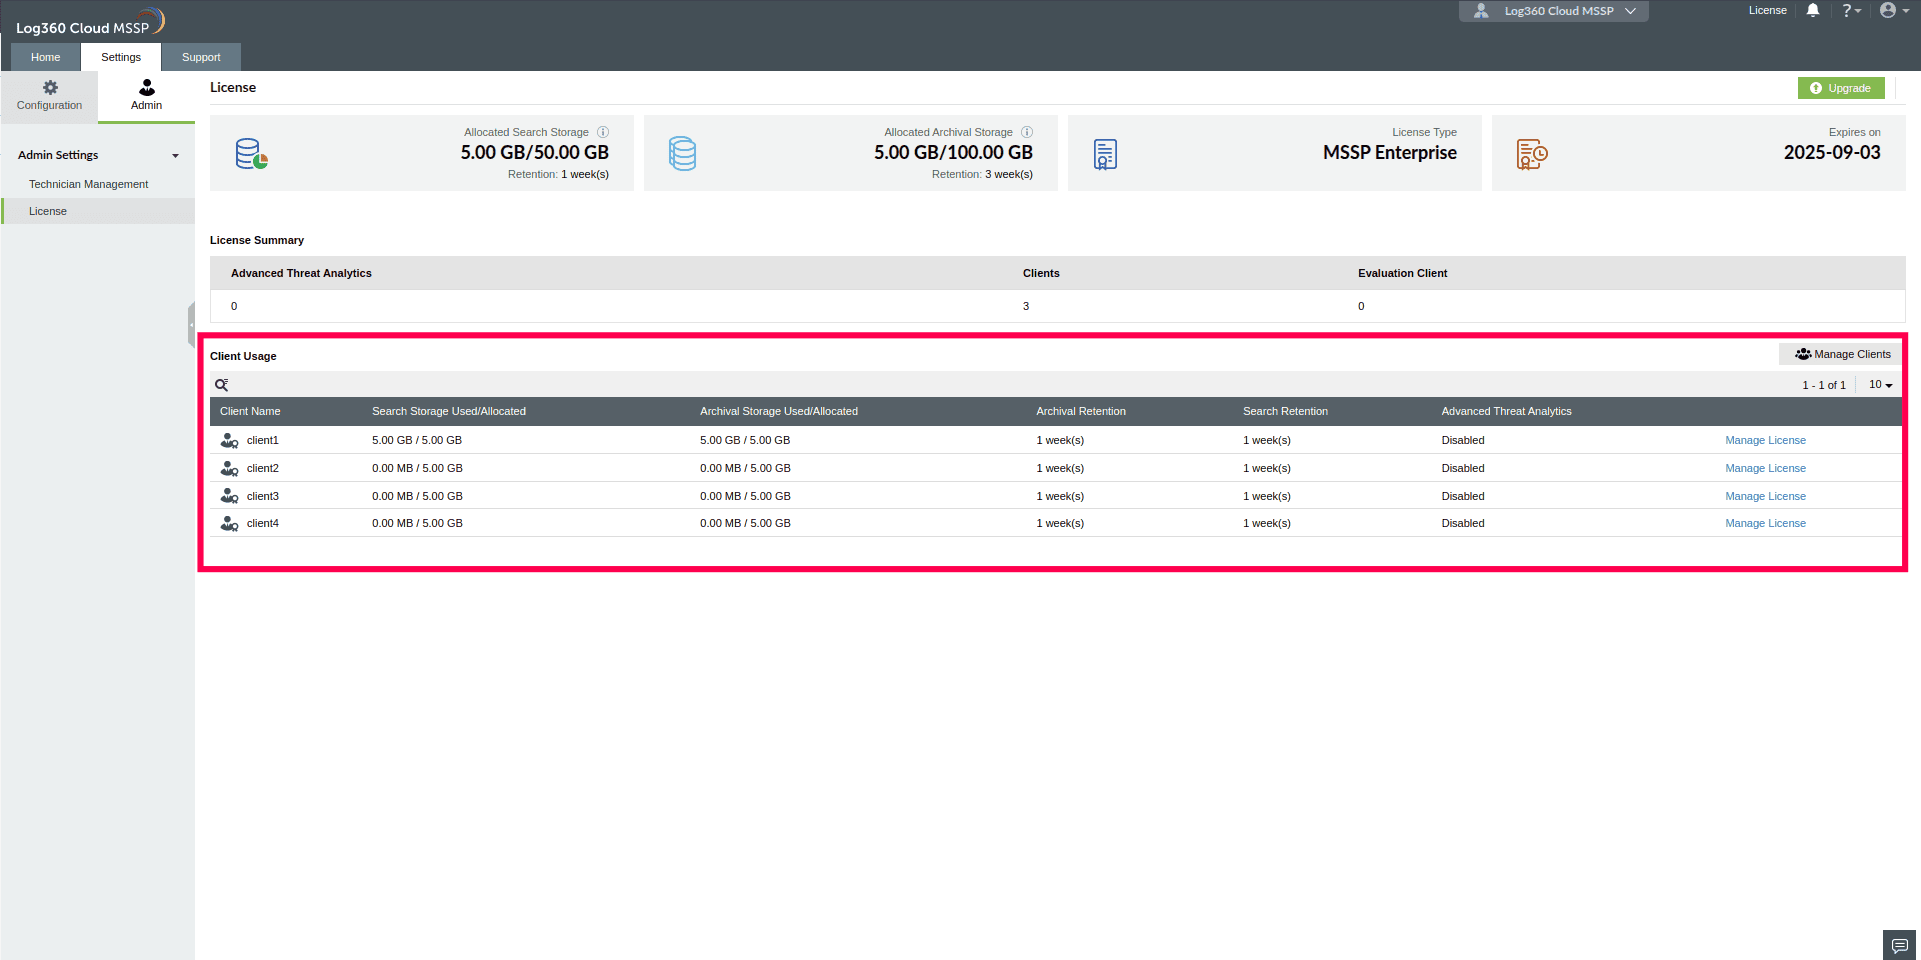Click the Archival Storage Used/Allocated column header
Viewport: 1921px width, 960px height.
tap(779, 411)
